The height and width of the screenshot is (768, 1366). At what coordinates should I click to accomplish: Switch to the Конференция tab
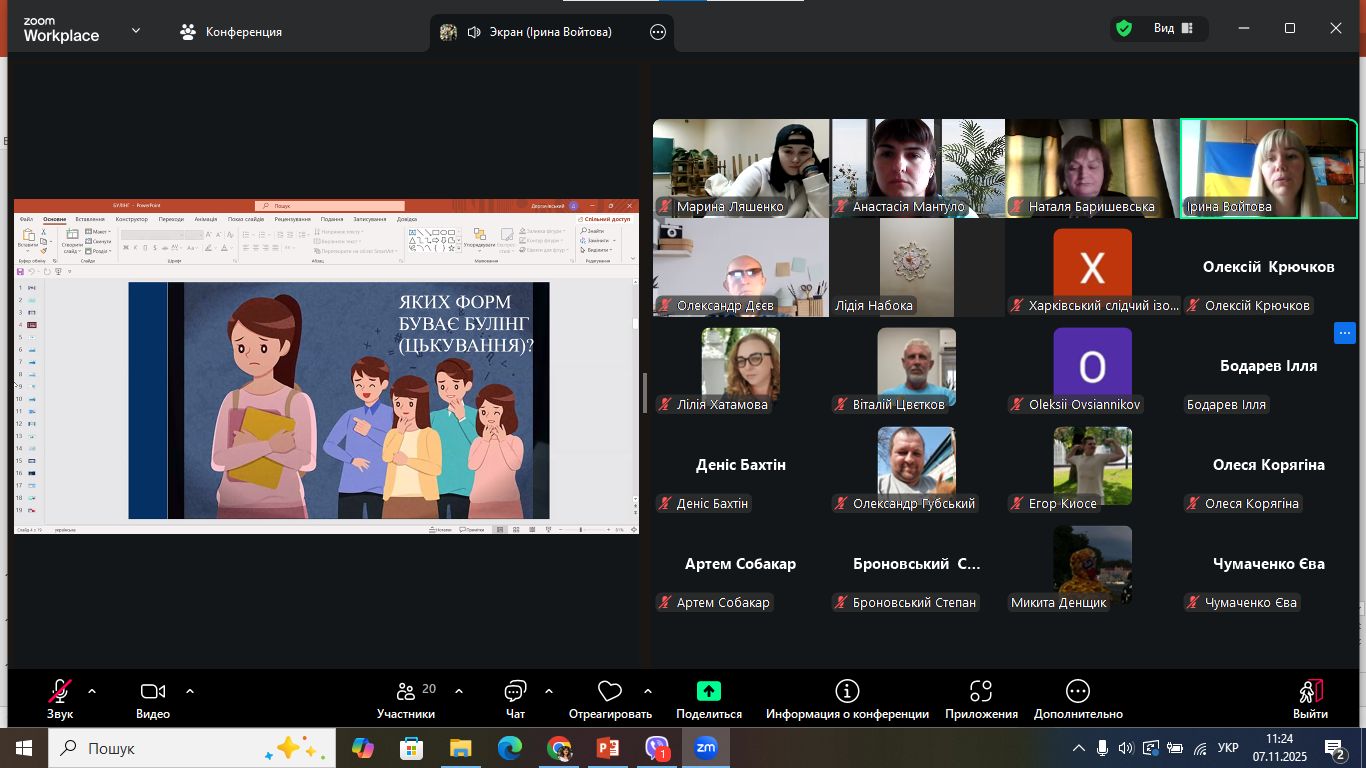click(x=231, y=32)
